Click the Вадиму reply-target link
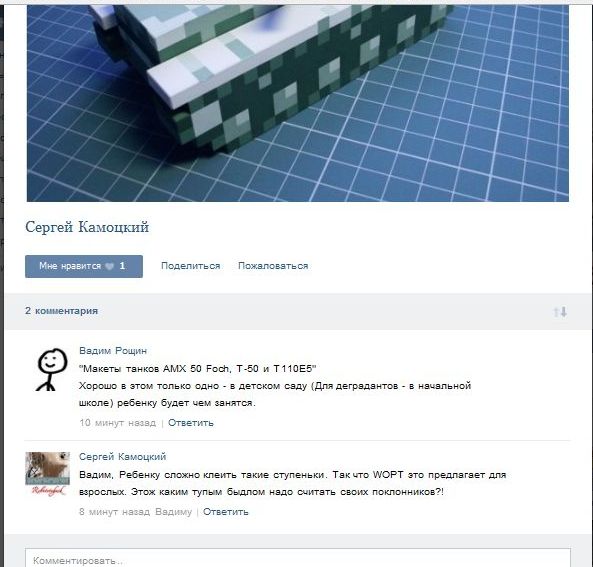The image size is (593, 567). point(174,511)
